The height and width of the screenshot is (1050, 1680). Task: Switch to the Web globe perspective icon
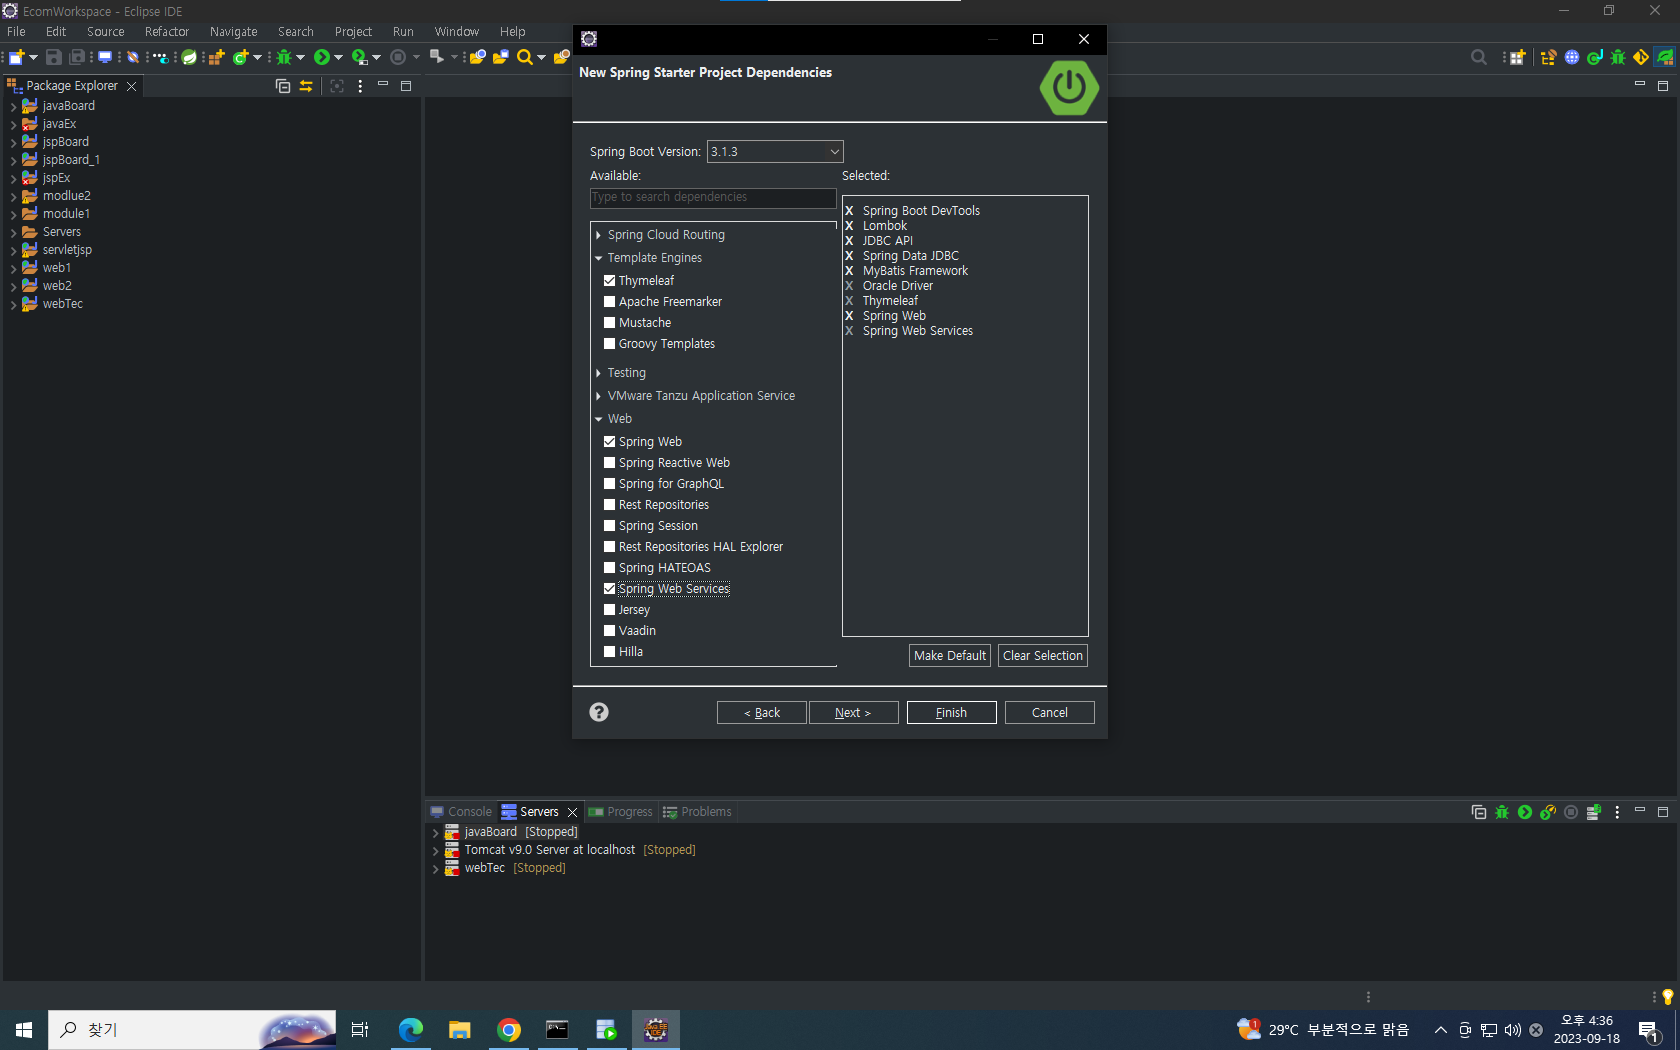(x=1572, y=57)
